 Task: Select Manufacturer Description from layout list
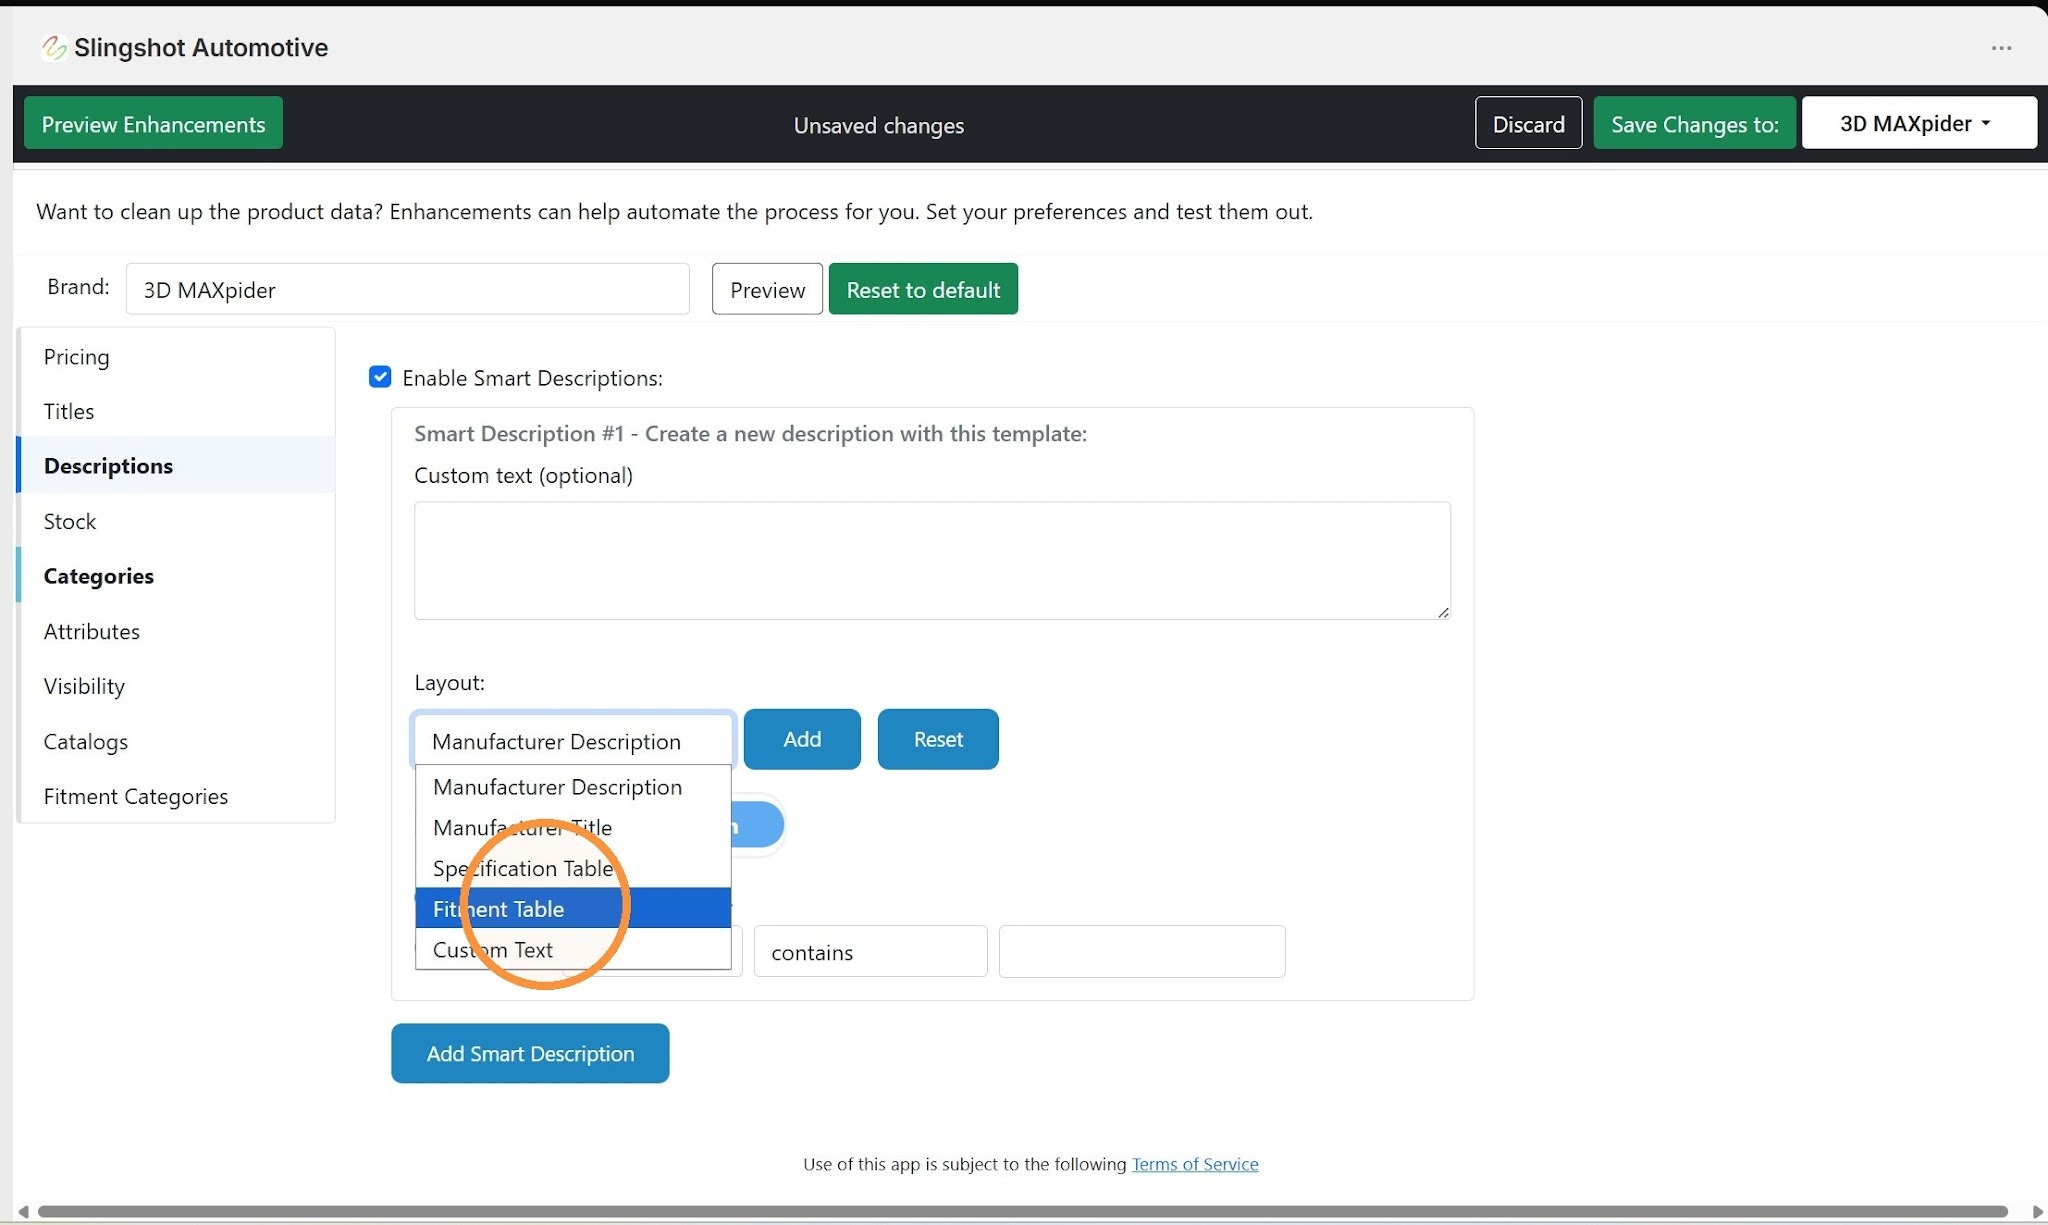[573, 787]
